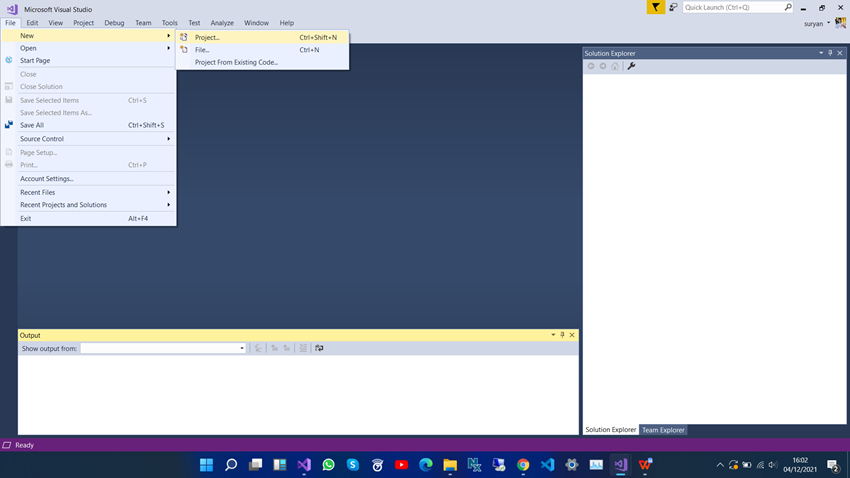Choose Project From Existing Code…

click(x=262, y=62)
